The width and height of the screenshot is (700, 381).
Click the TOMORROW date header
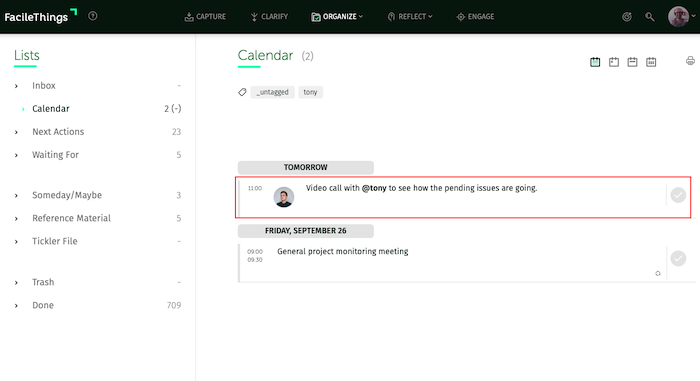click(306, 167)
